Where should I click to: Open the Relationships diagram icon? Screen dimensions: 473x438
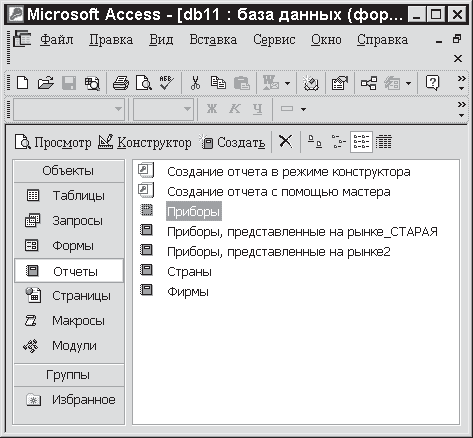tap(369, 83)
